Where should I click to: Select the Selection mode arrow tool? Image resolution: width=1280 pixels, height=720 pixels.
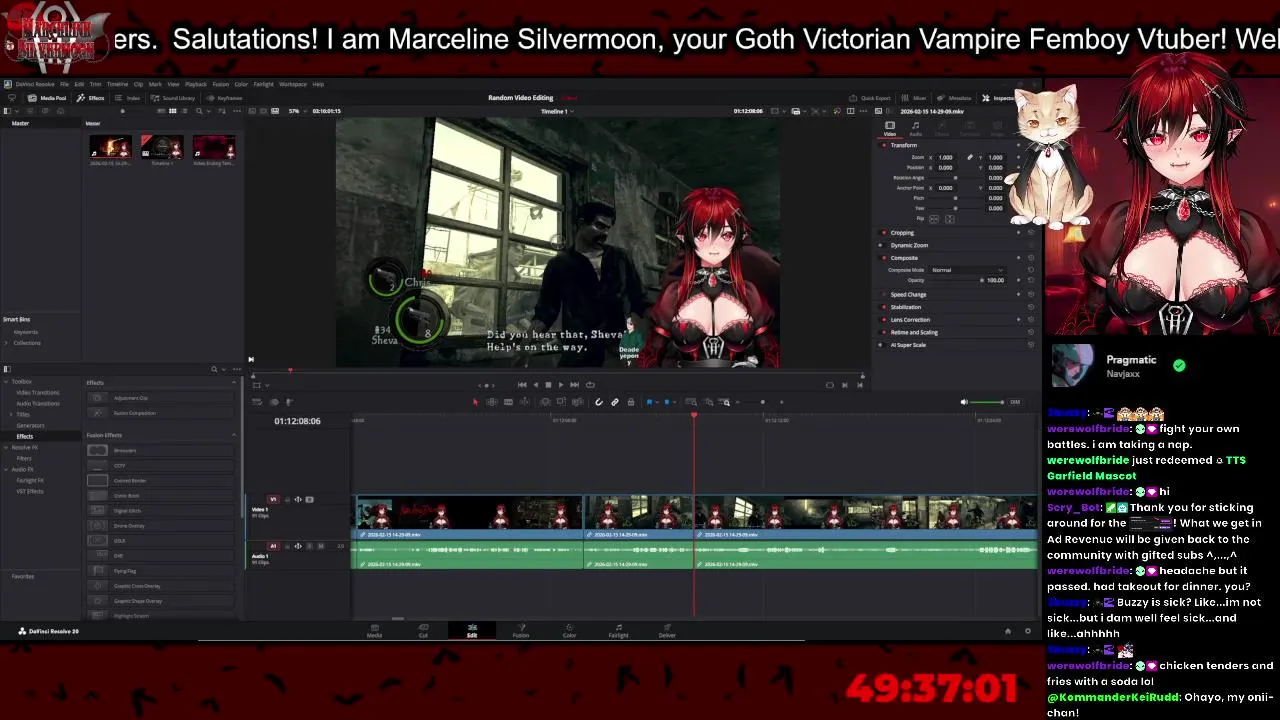pyautogui.click(x=475, y=402)
